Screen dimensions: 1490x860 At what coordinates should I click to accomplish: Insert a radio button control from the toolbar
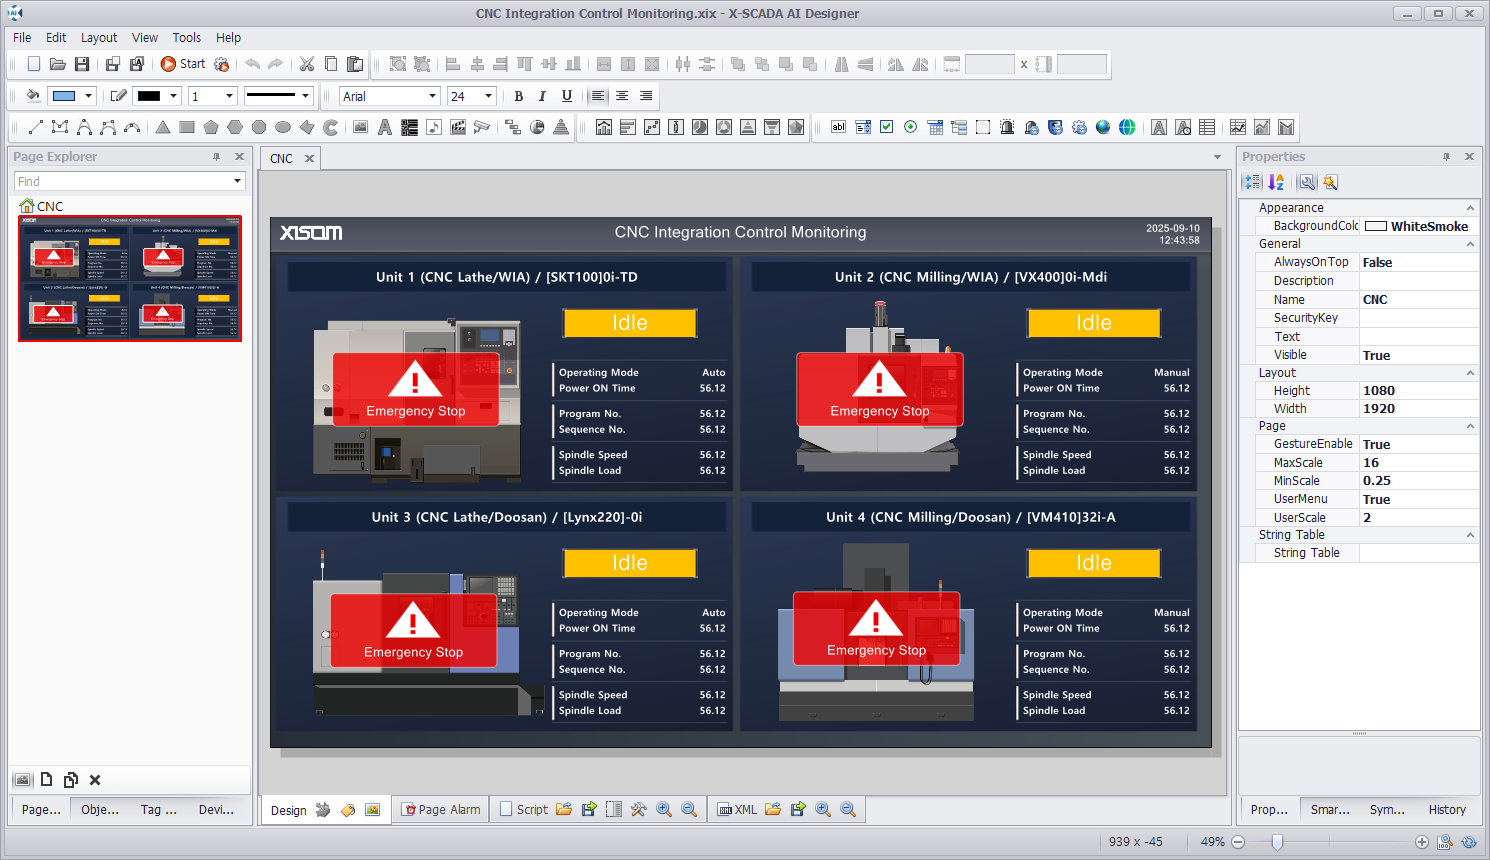[911, 127]
